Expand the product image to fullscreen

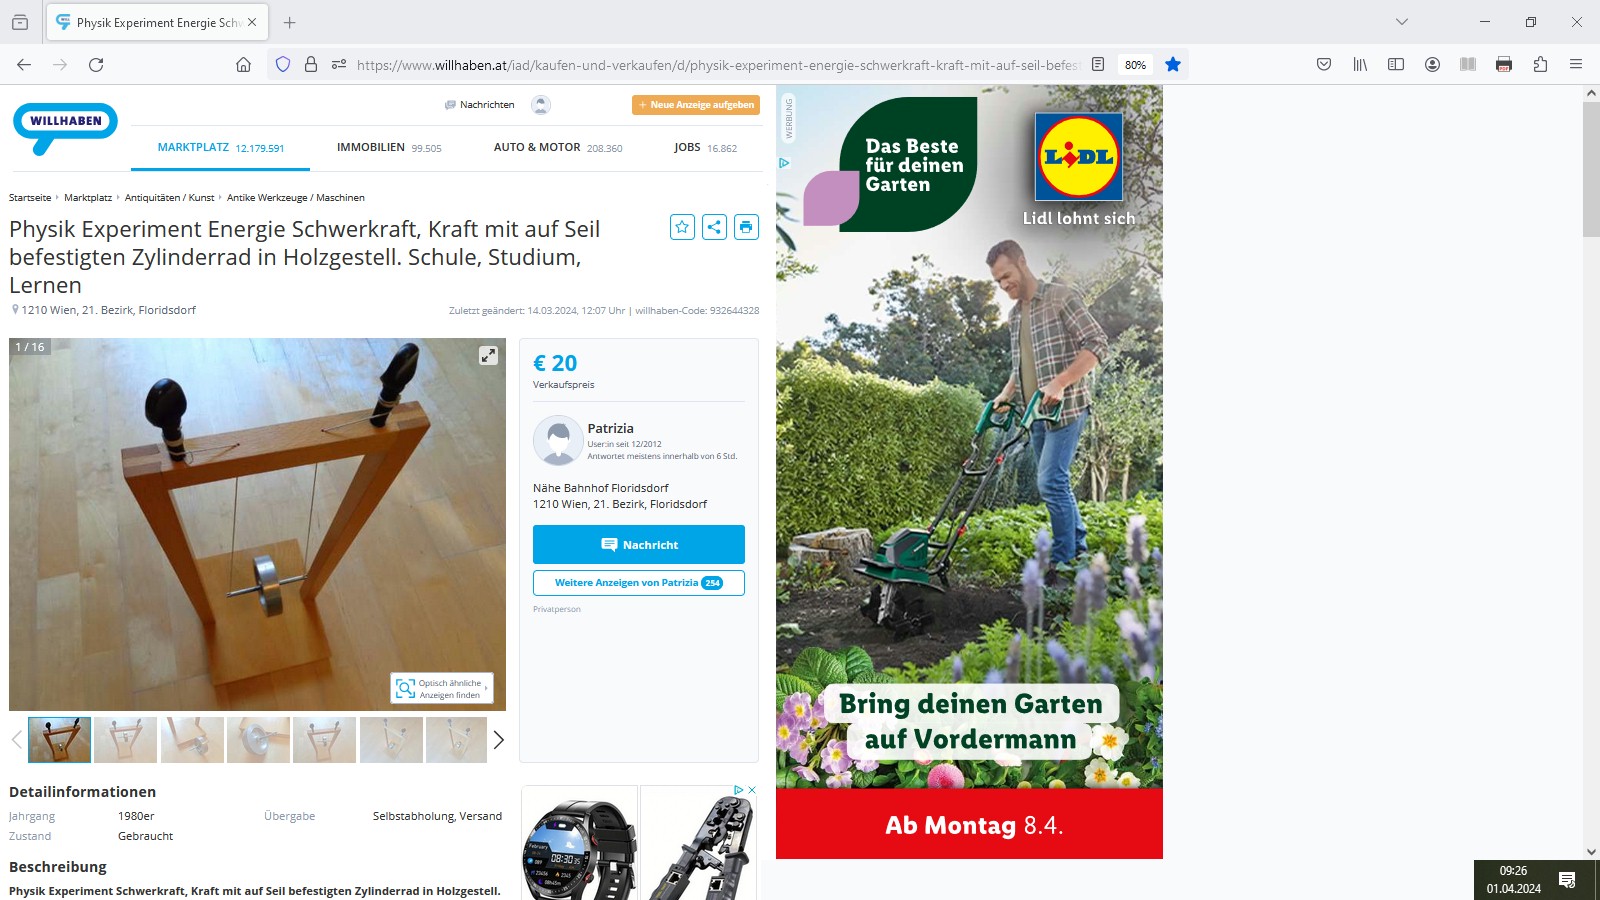click(488, 355)
